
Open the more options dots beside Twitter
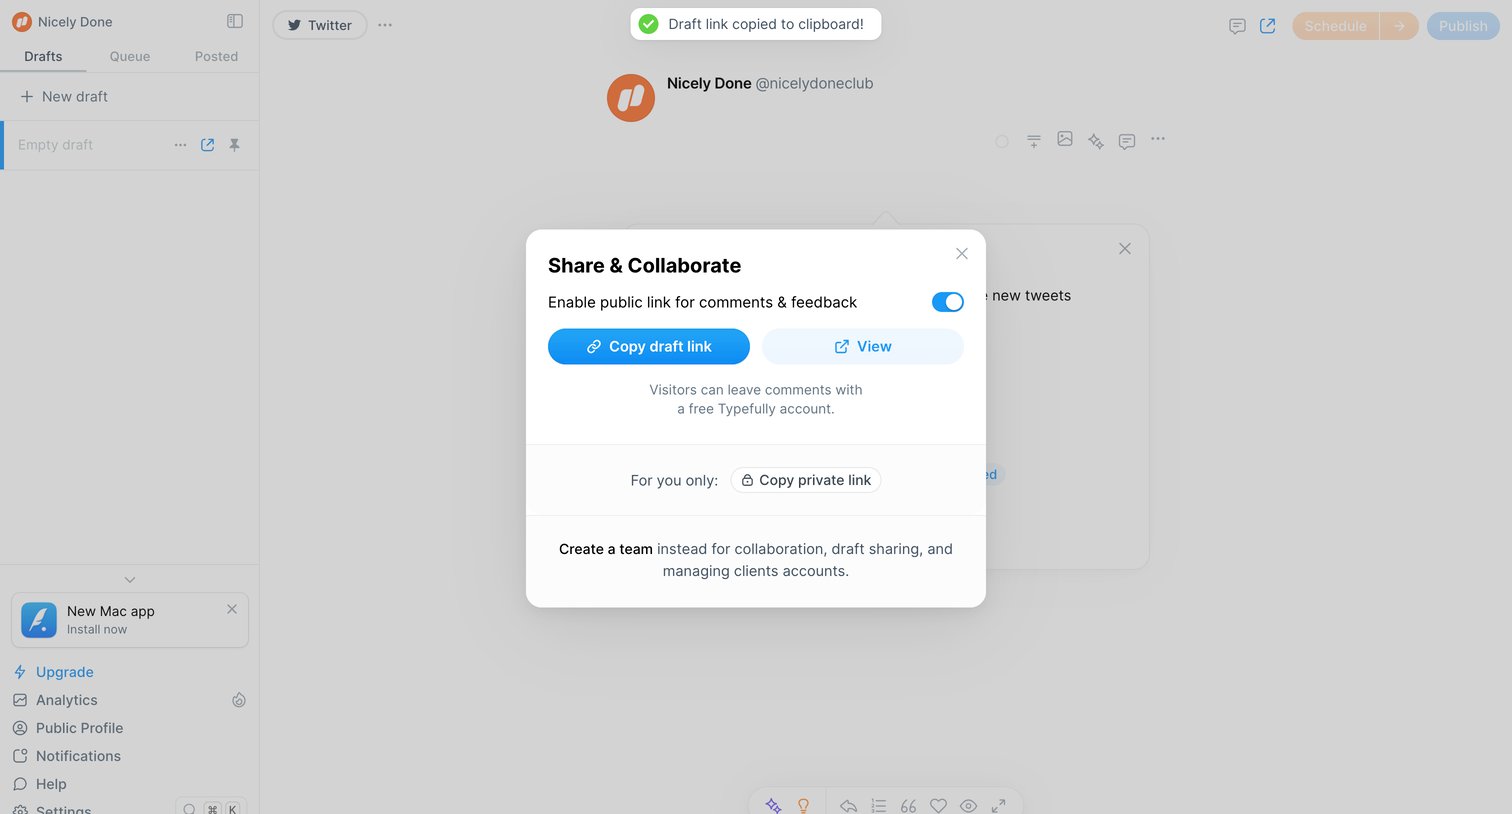385,25
